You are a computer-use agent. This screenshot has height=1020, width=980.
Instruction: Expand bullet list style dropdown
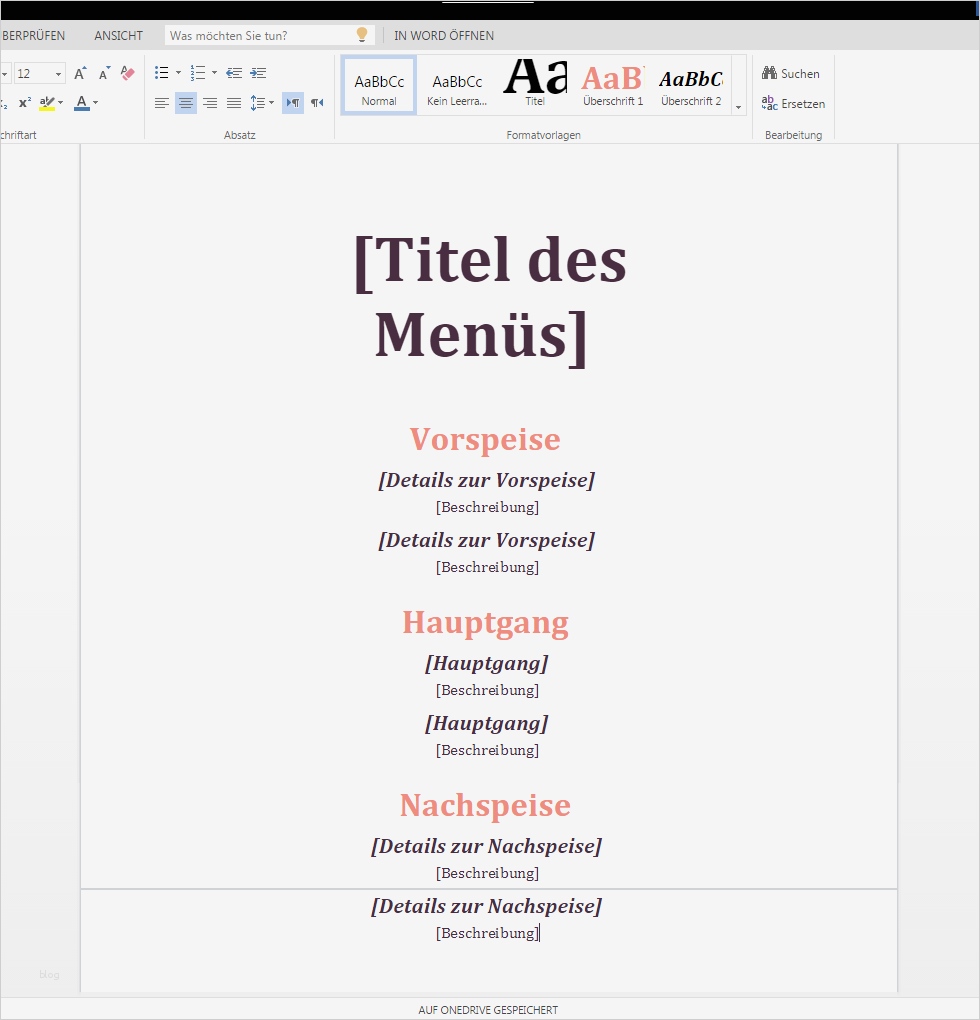pyautogui.click(x=179, y=73)
